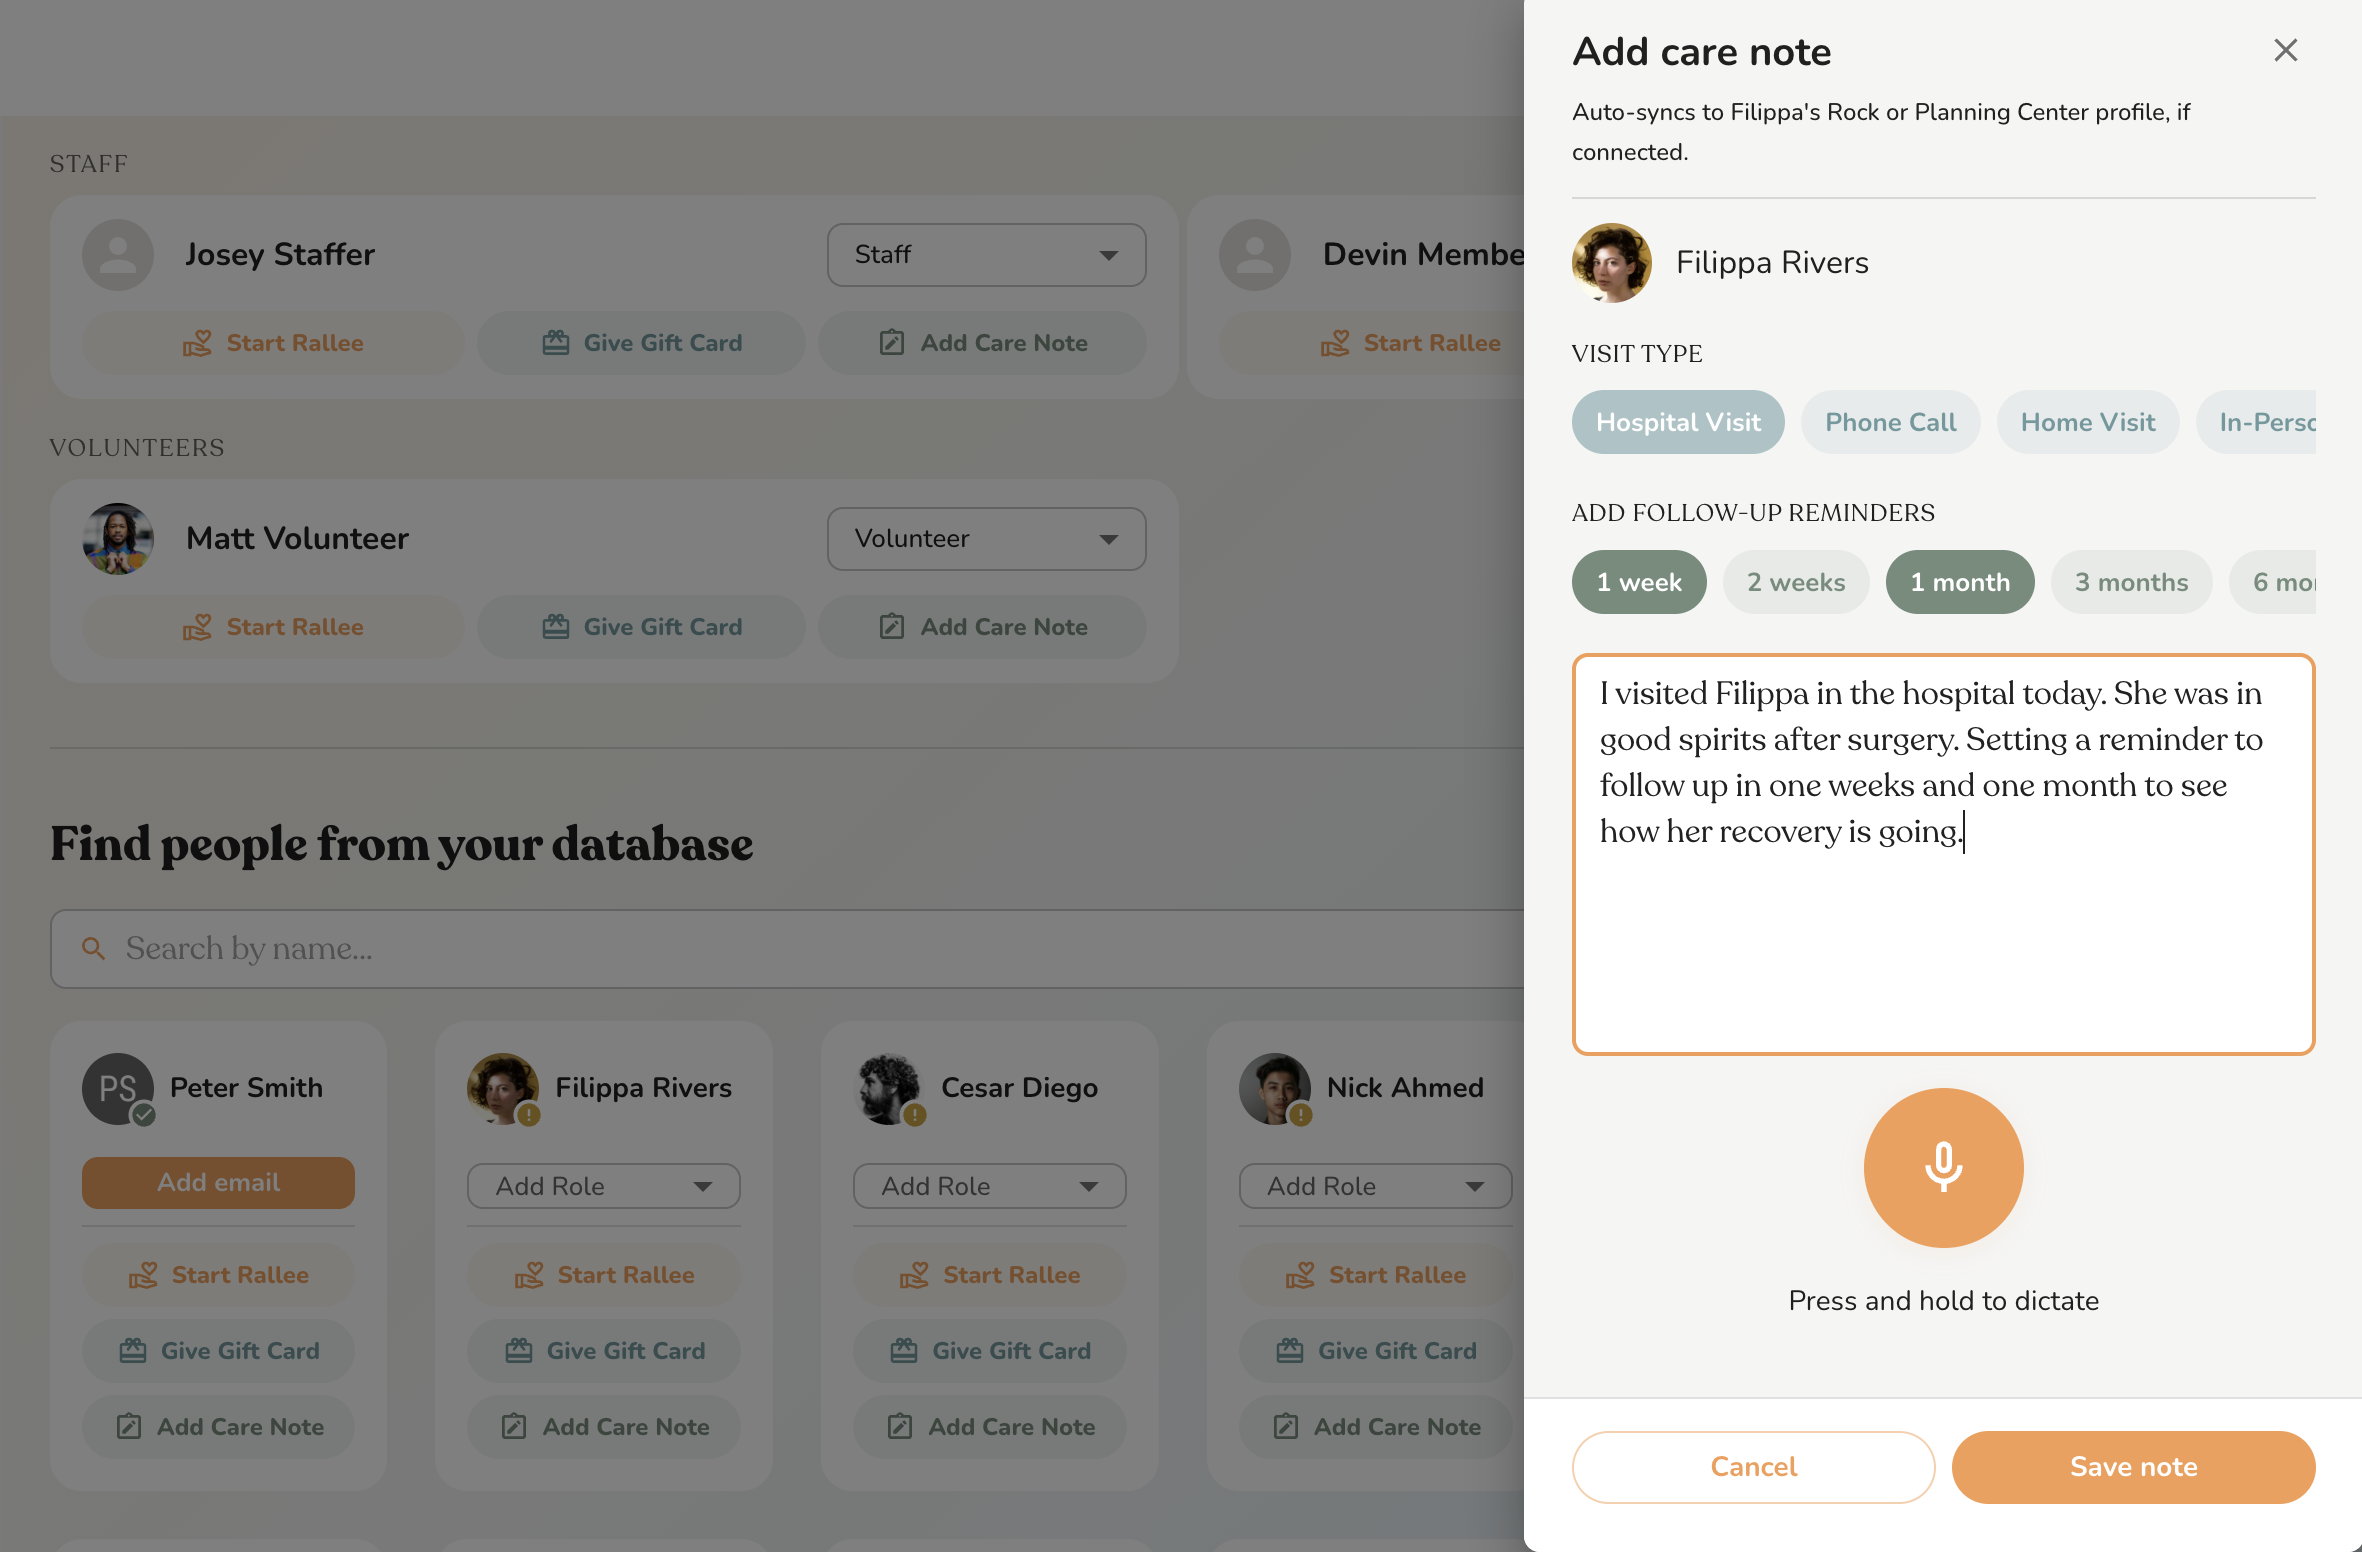Click Nick Ahmed's profile photo
Viewport: 2362px width, 1552px height.
coord(1275,1088)
